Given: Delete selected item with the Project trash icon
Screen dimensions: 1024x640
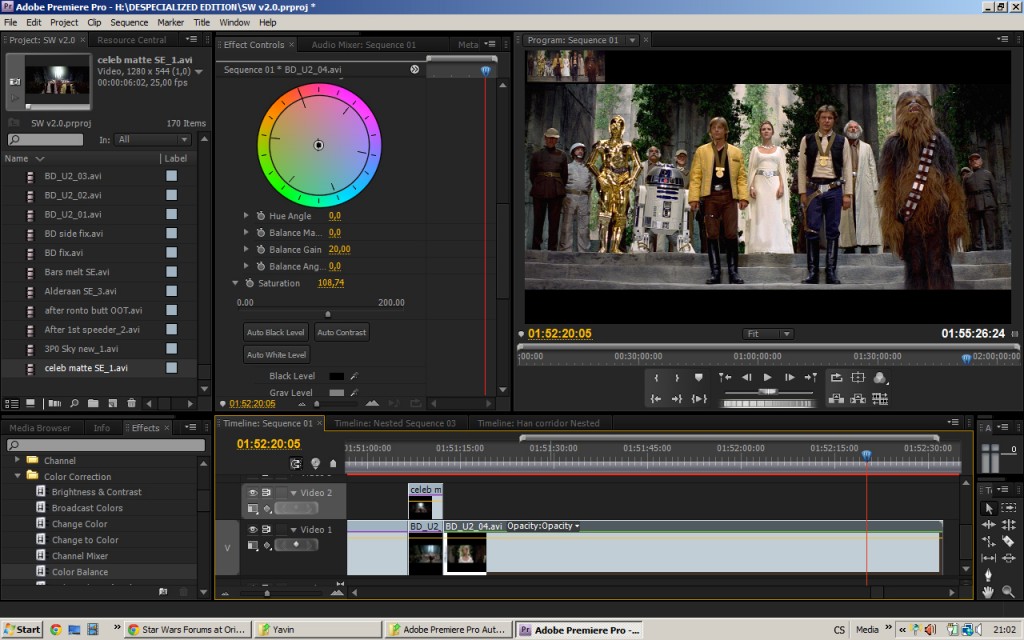Looking at the screenshot, I should tap(131, 403).
